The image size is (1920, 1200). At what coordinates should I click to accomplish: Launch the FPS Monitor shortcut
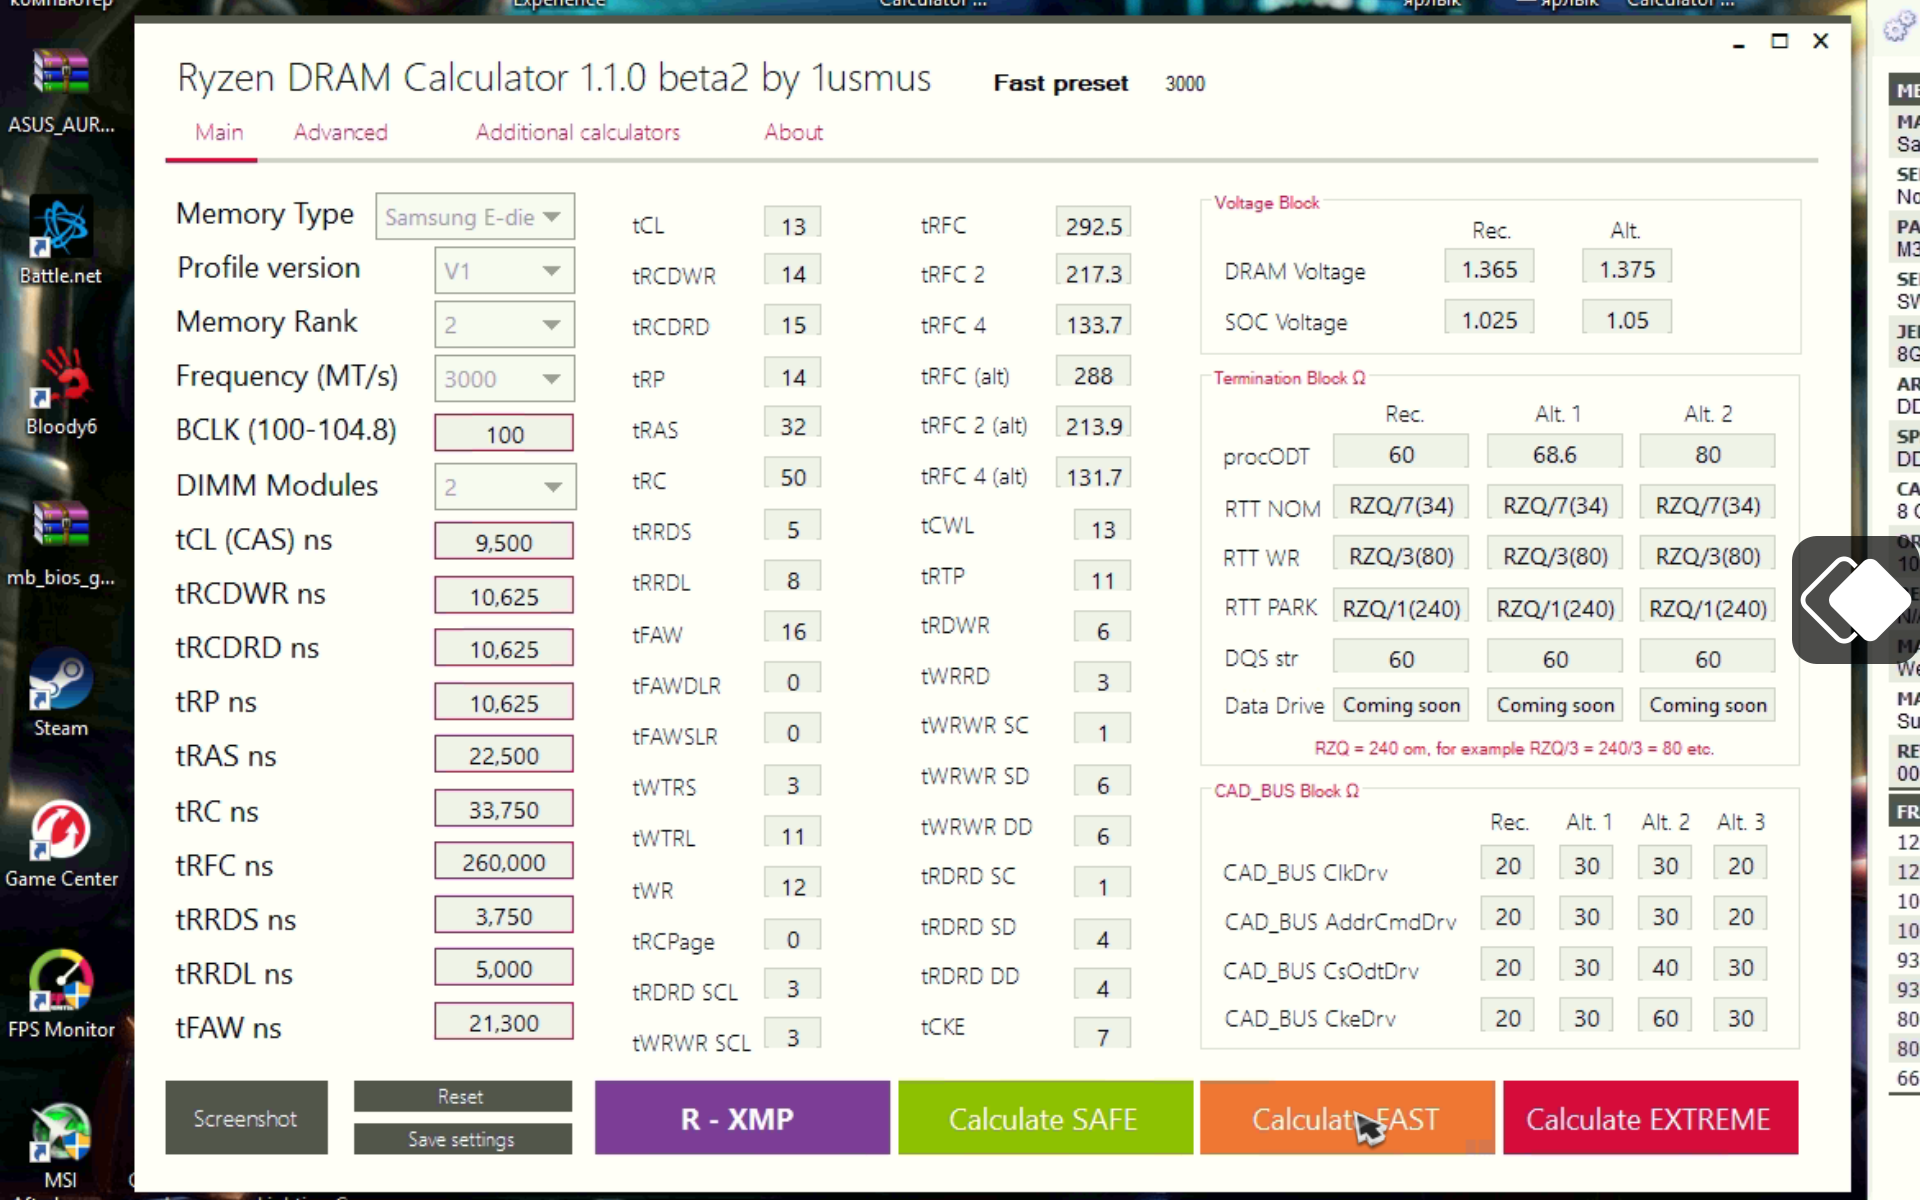60,982
